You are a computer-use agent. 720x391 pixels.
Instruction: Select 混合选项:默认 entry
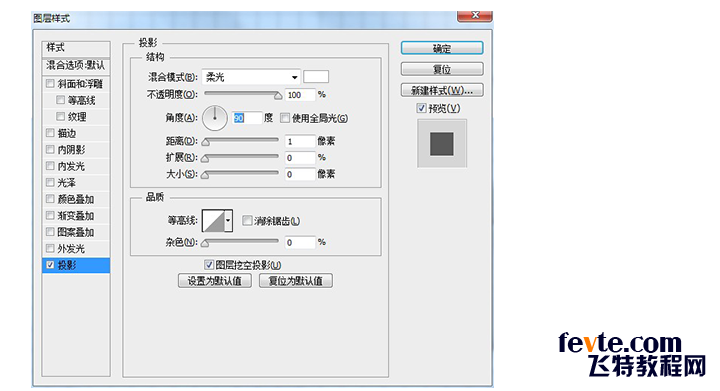(76, 66)
